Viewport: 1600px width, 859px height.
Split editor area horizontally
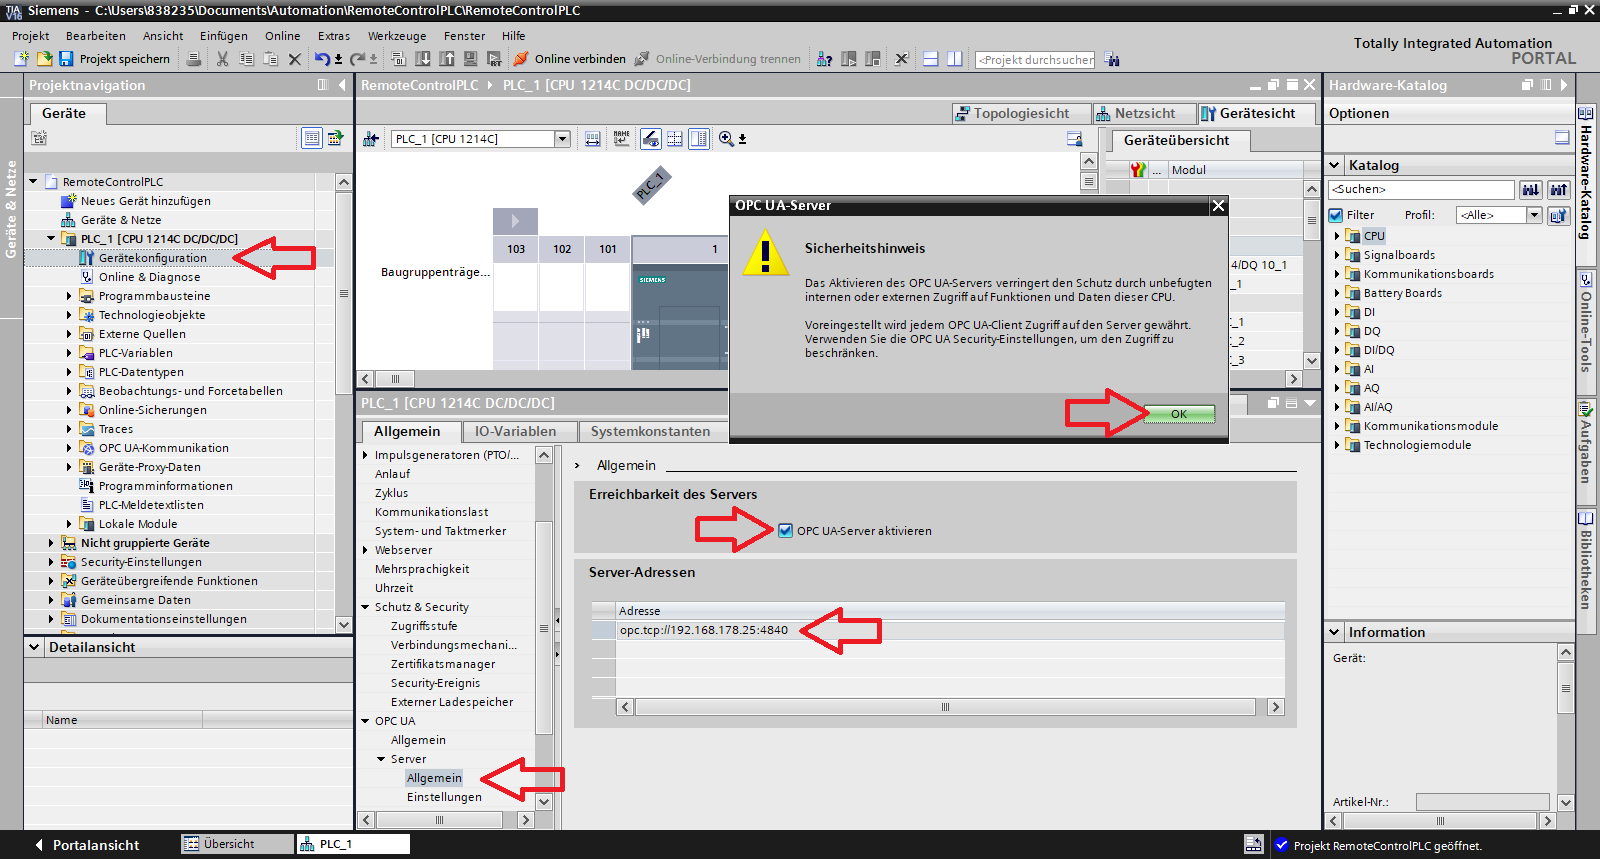pyautogui.click(x=930, y=59)
